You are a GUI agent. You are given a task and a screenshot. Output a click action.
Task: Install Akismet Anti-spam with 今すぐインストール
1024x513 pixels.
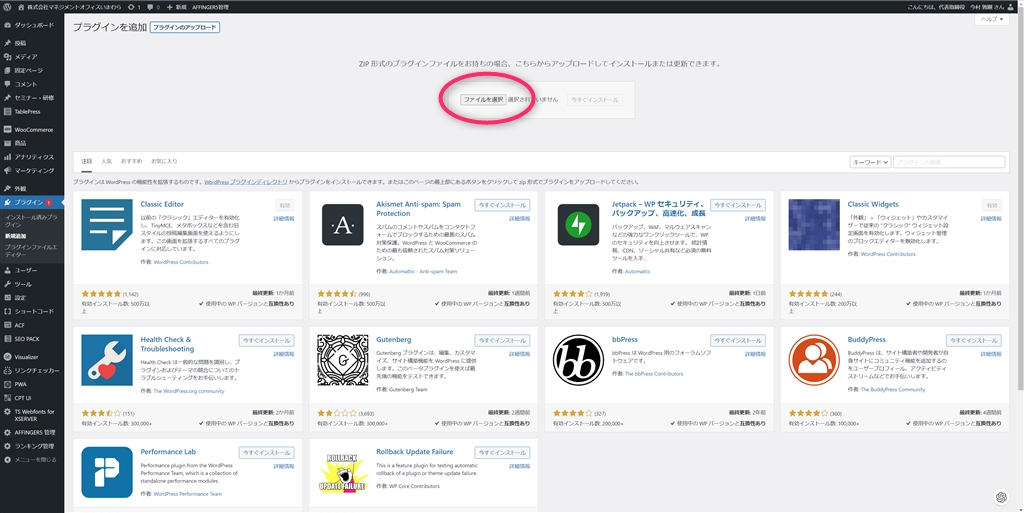pyautogui.click(x=502, y=205)
